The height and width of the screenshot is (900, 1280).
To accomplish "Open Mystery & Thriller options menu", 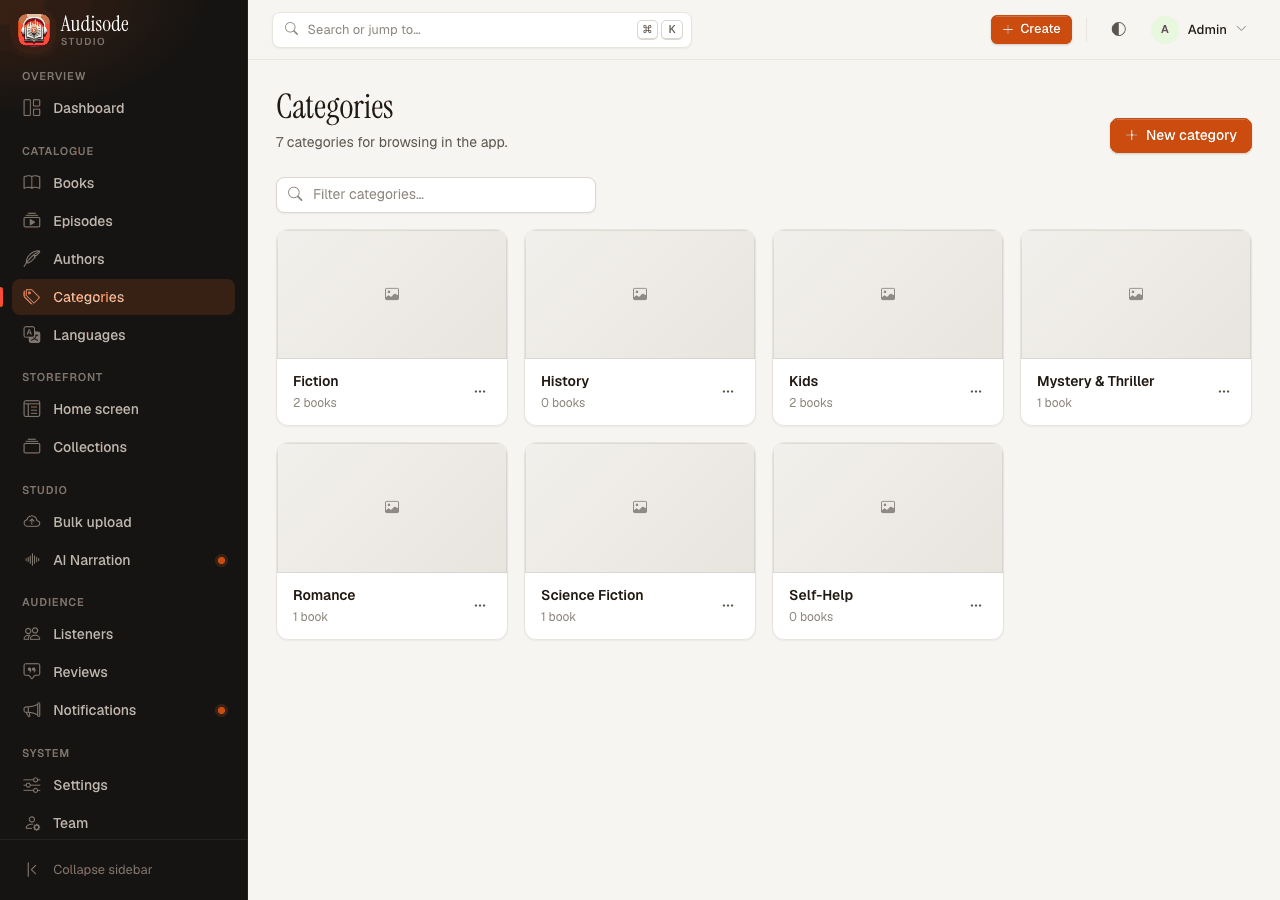I will [x=1224, y=391].
